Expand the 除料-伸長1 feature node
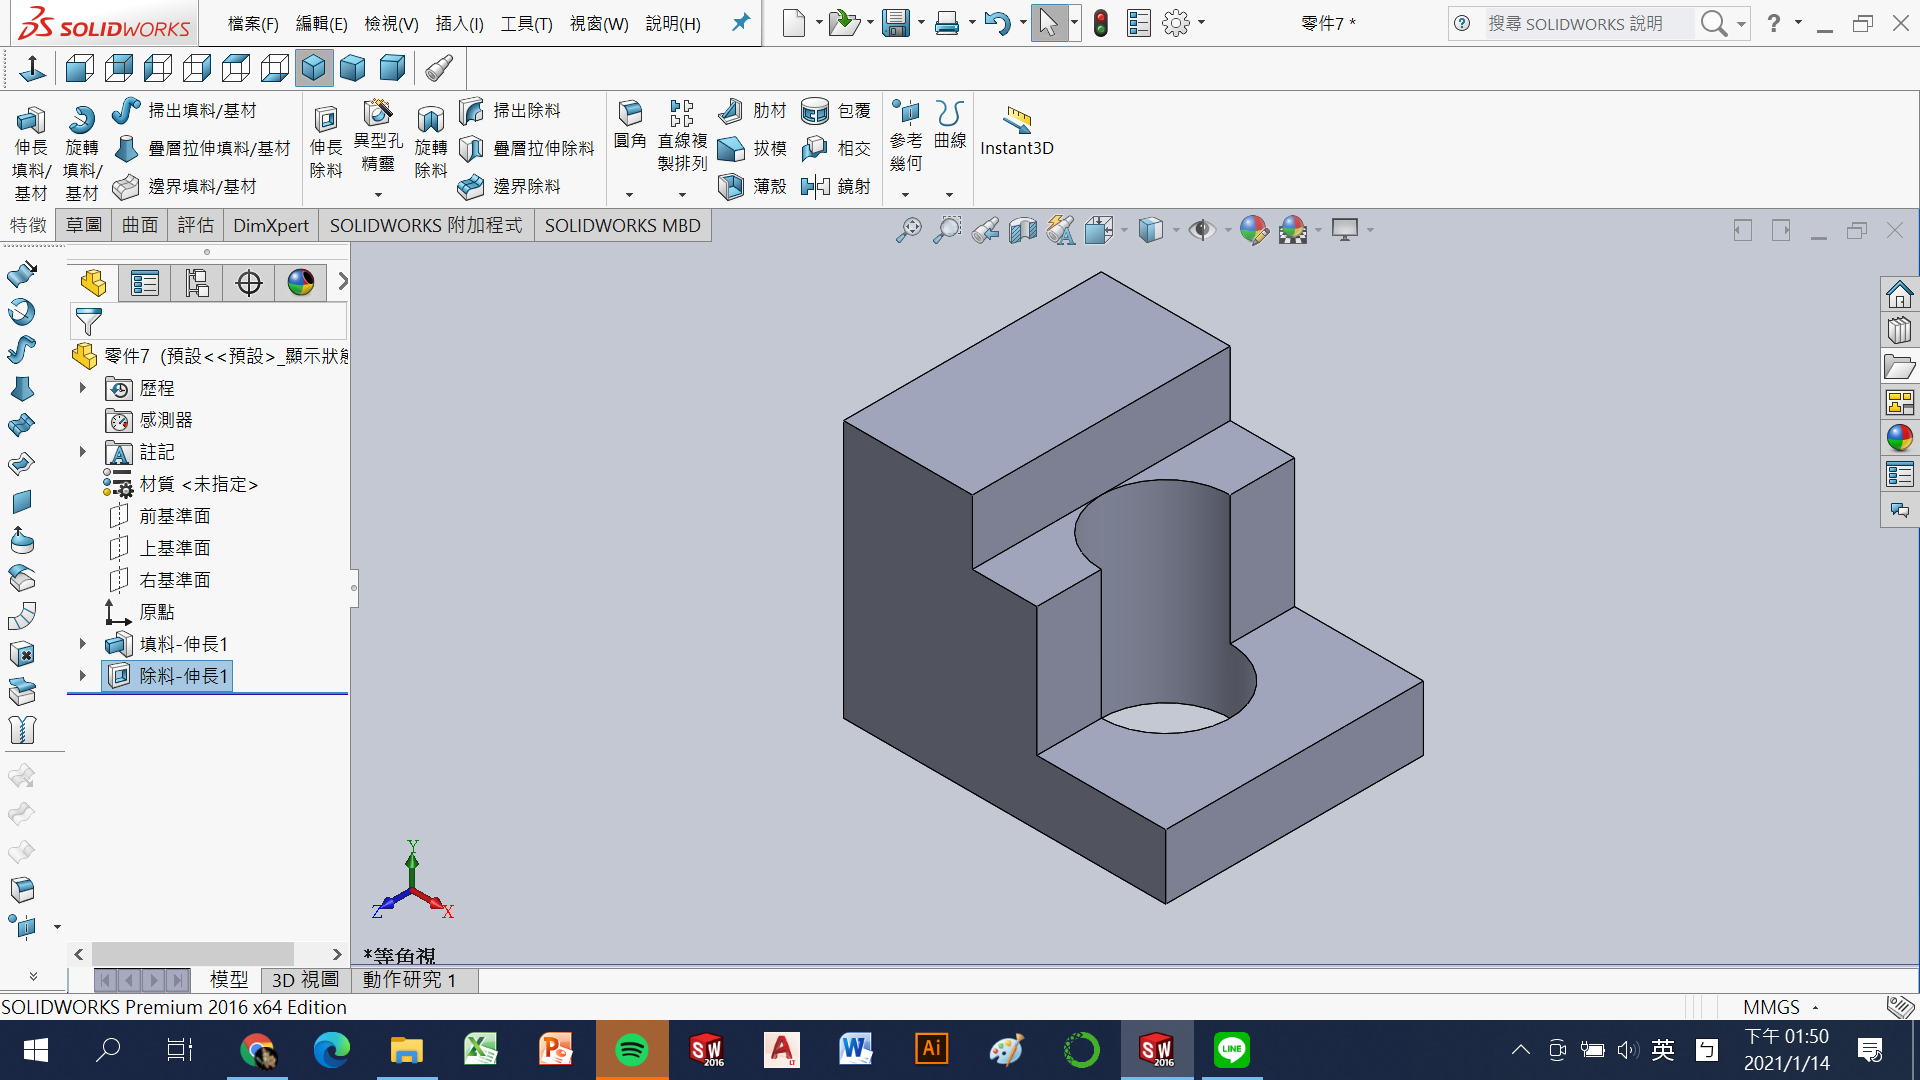The width and height of the screenshot is (1920, 1080). point(83,676)
